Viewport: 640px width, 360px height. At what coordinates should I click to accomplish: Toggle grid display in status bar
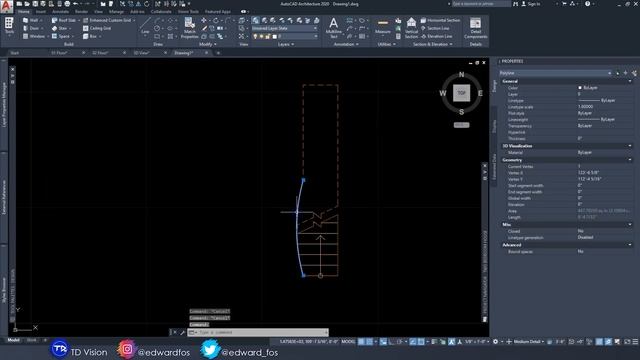coord(361,342)
